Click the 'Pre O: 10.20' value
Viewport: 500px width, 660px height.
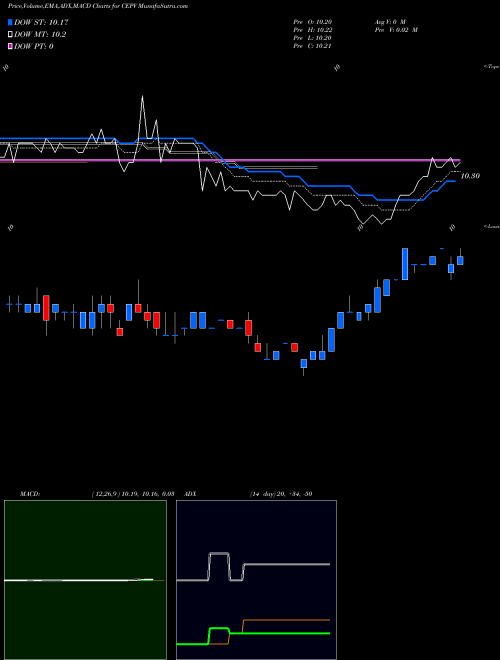(x=313, y=22)
